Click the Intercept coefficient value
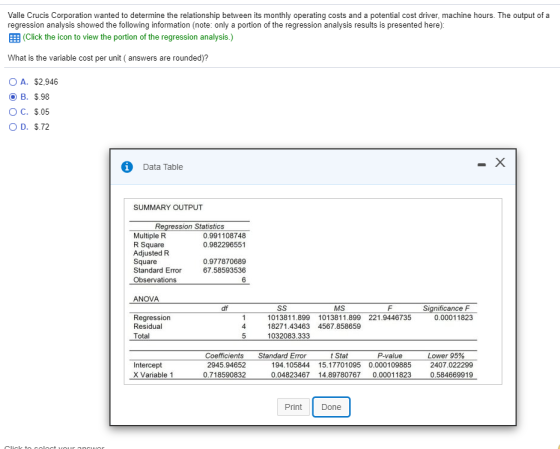Viewport: 560px width, 449px height. [x=226, y=365]
